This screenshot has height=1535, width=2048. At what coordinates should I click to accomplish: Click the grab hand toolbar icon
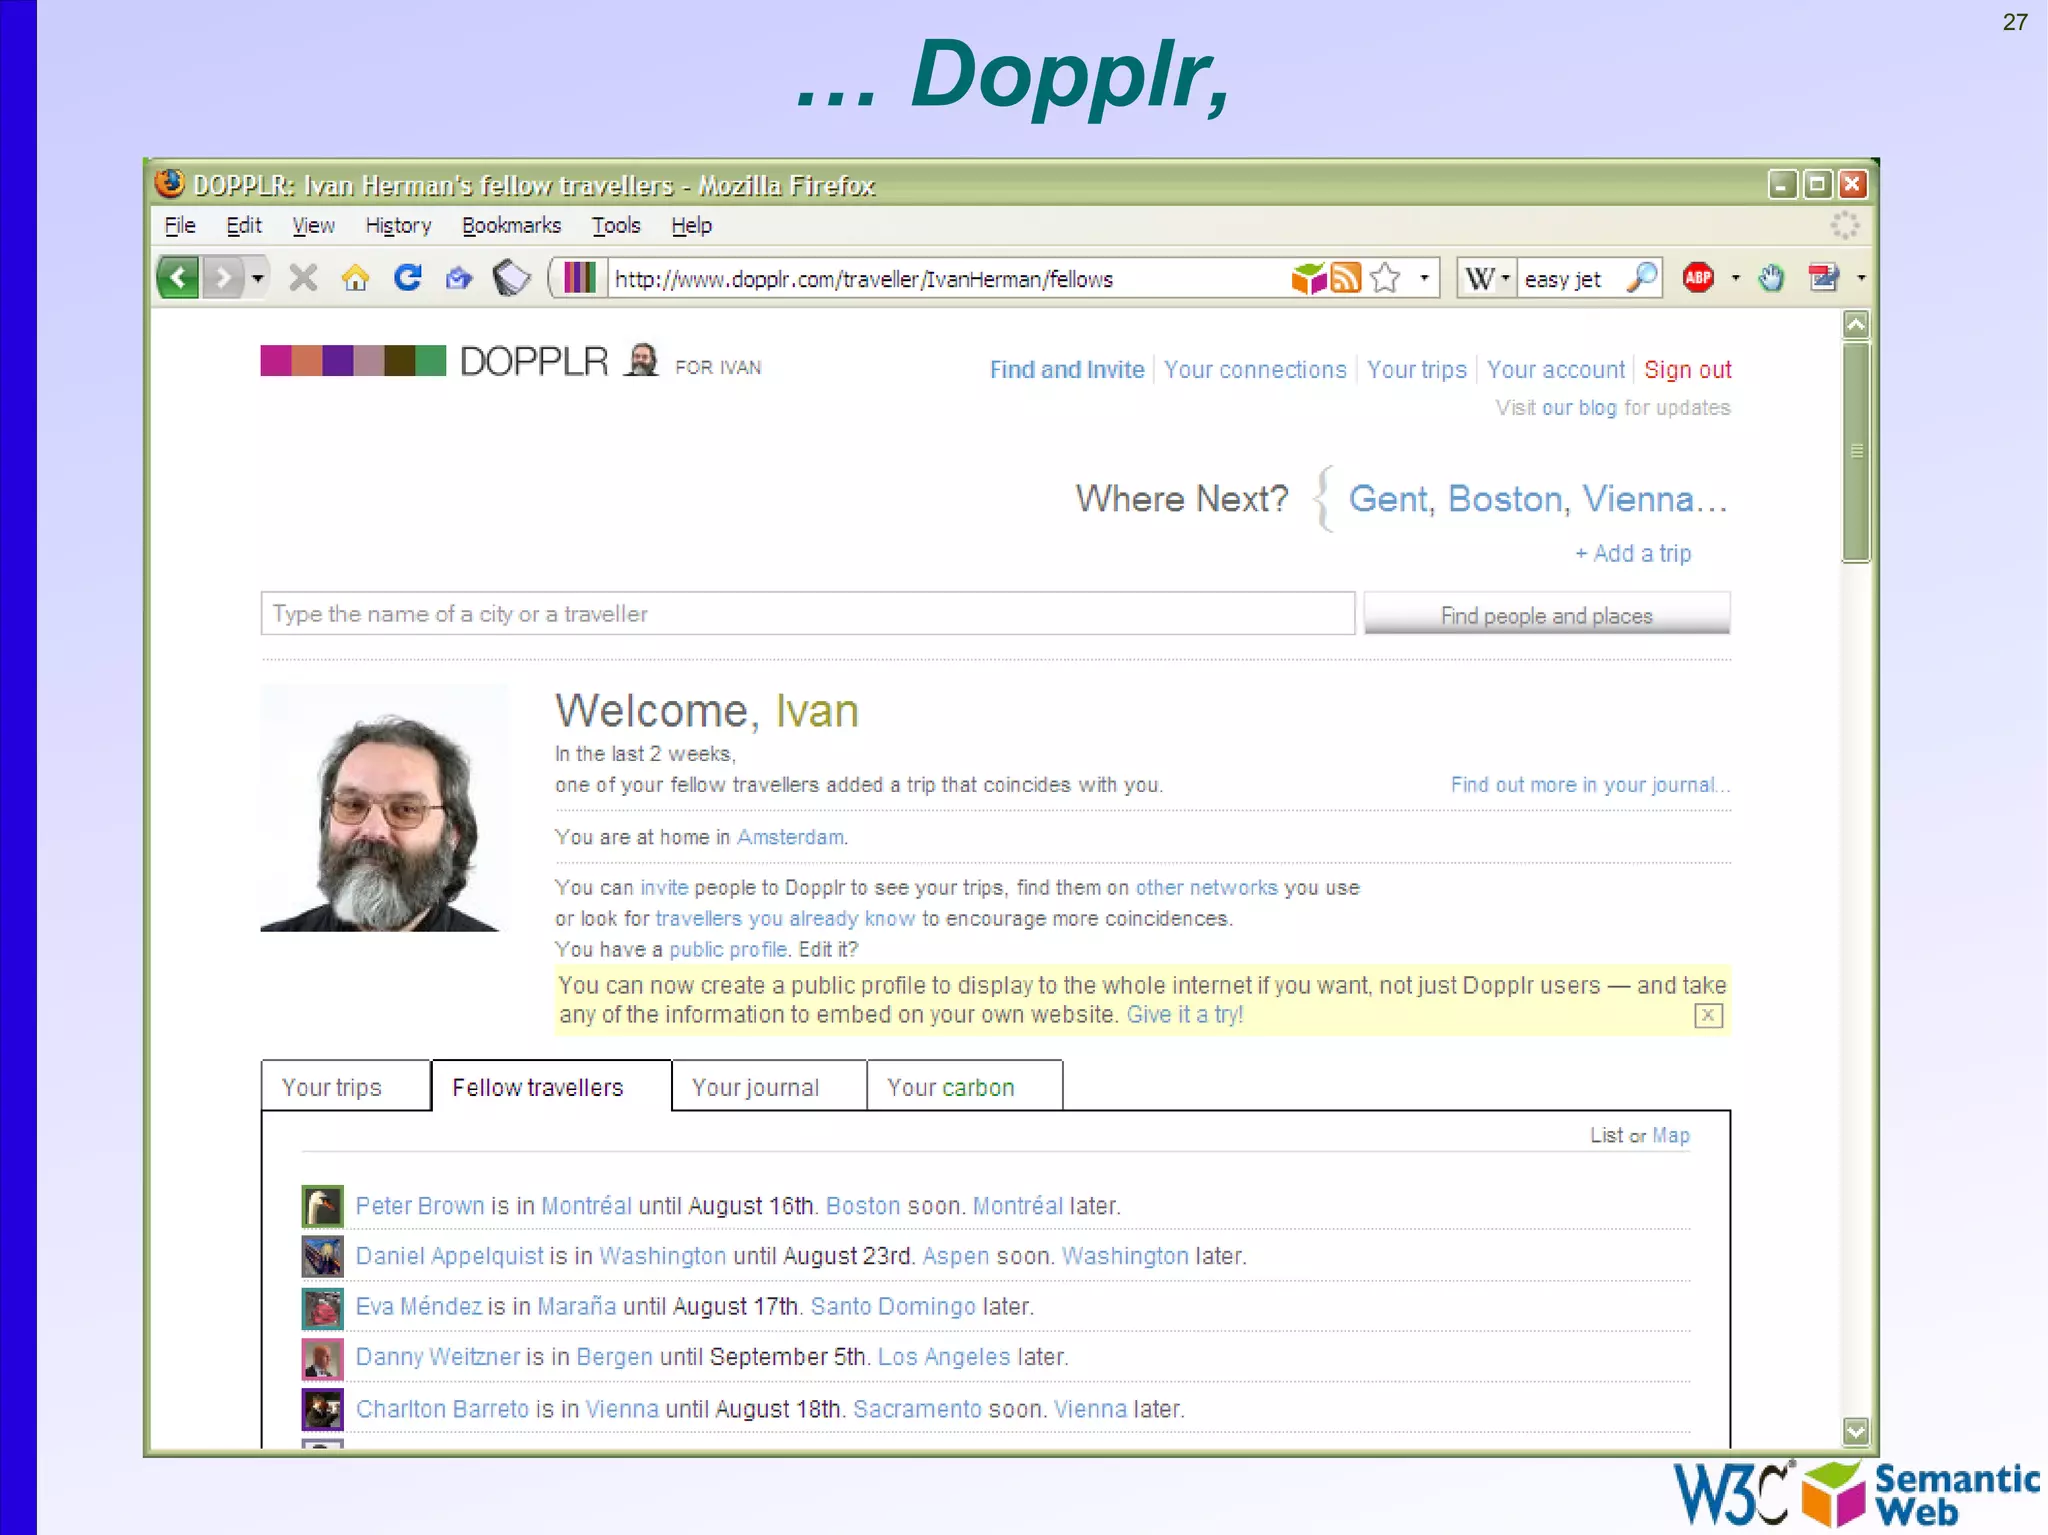[x=1771, y=278]
